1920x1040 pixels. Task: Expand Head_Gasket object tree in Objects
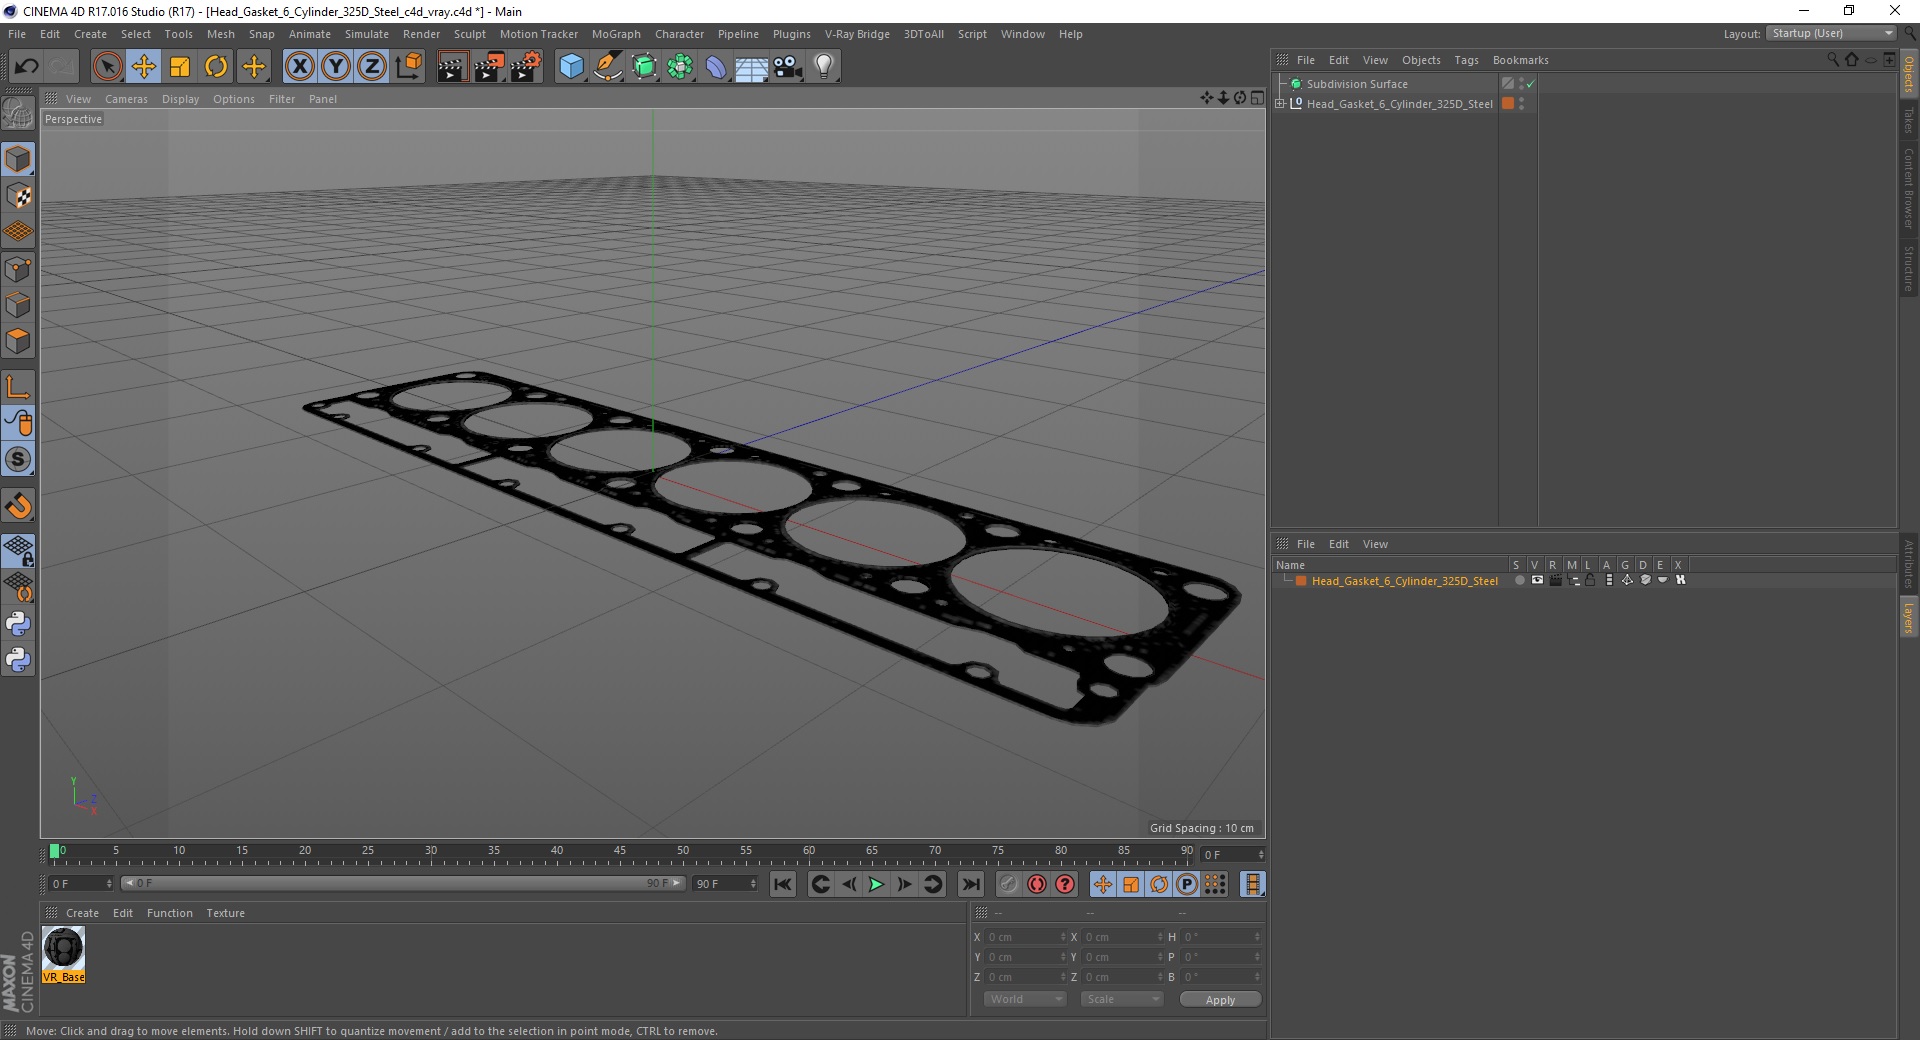[1280, 103]
